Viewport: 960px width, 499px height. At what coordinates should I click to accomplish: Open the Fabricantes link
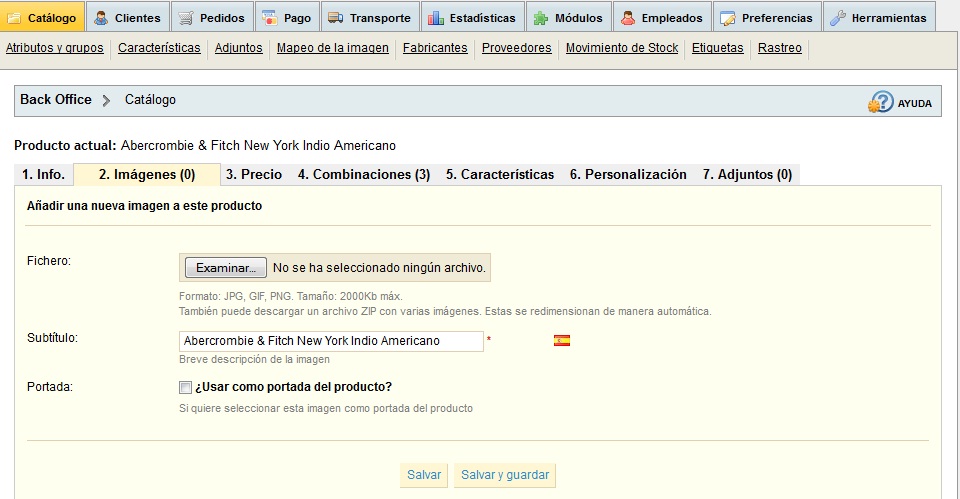coord(435,48)
